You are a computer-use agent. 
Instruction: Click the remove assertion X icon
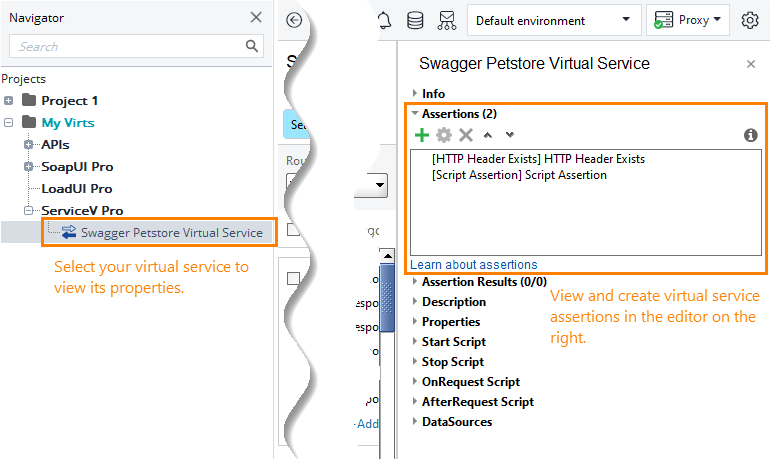click(x=466, y=135)
